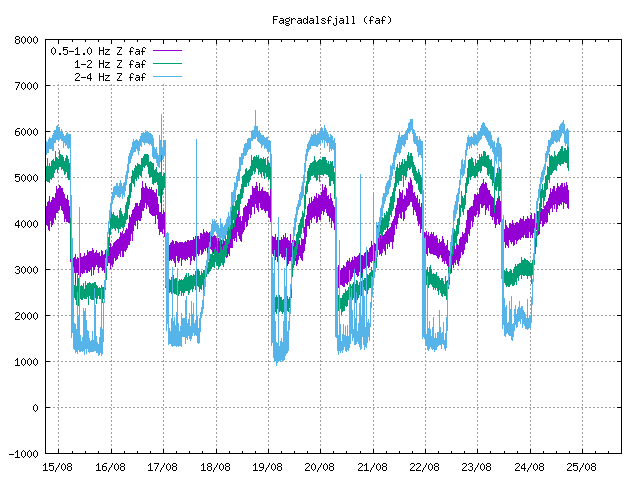The height and width of the screenshot is (480, 640).
Task: Pick the 19/08 date on the time axis
Action: tap(267, 467)
